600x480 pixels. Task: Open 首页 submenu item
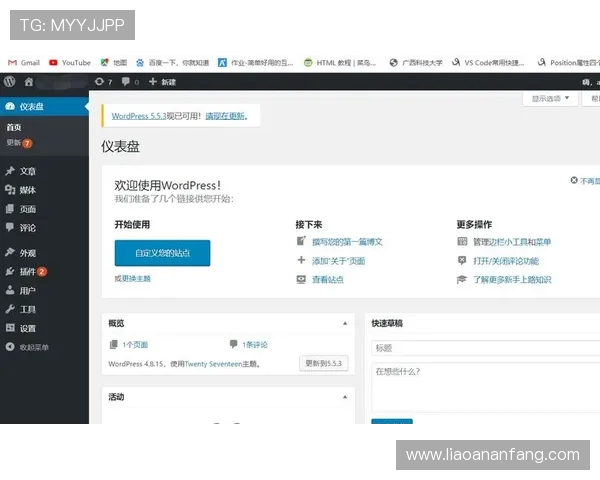(x=14, y=127)
